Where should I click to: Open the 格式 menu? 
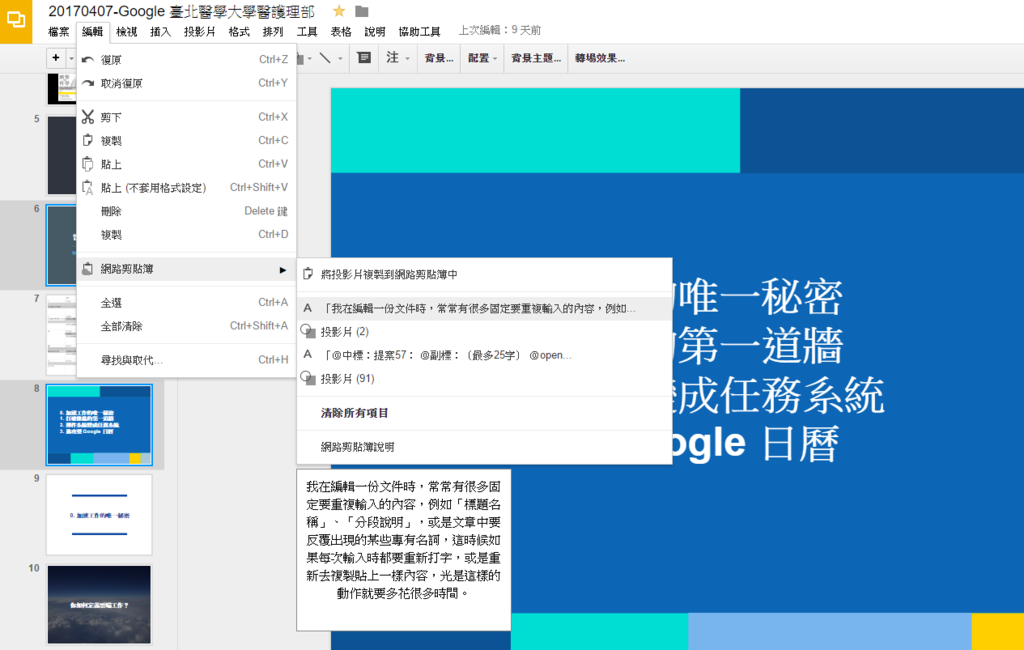(239, 31)
